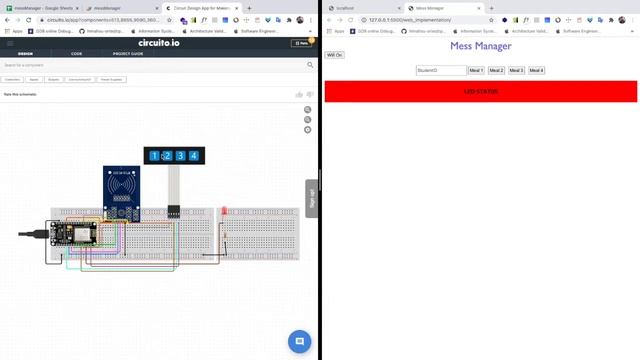640x360 pixels.
Task: Expand bookmarks overflow chevron in left browser
Action: [311, 31]
